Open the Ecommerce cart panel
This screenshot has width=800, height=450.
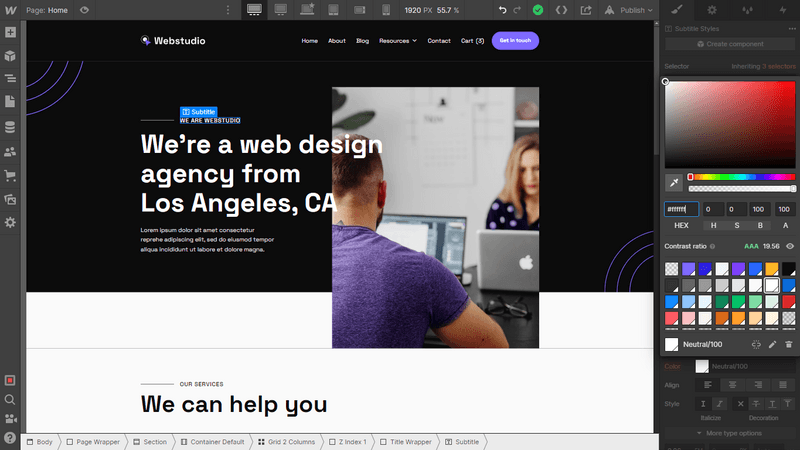(x=10, y=176)
